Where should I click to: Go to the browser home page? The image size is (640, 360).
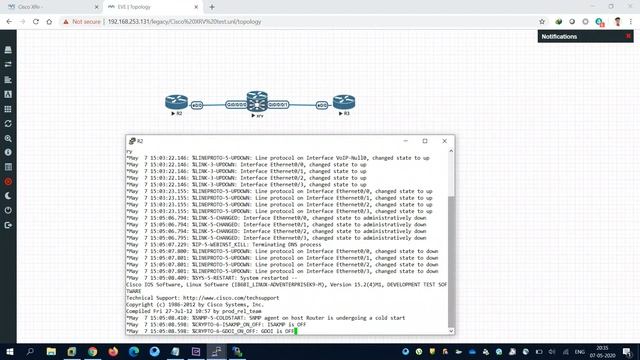pyautogui.click(x=49, y=22)
